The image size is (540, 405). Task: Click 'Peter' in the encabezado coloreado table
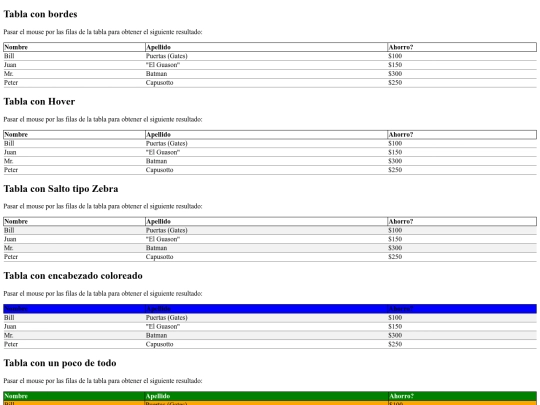pyautogui.click(x=11, y=344)
